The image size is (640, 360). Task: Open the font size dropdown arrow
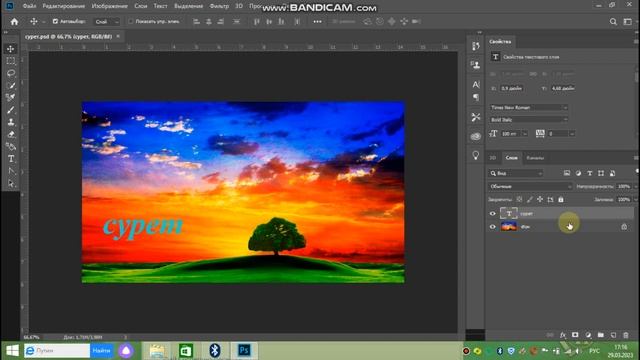(525, 134)
